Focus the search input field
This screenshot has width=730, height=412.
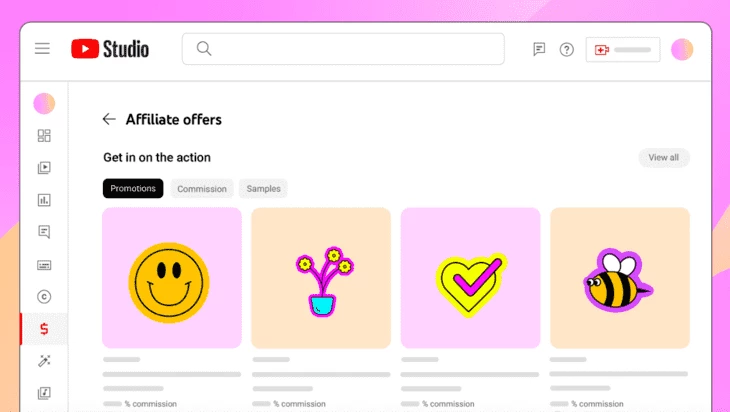pos(343,49)
